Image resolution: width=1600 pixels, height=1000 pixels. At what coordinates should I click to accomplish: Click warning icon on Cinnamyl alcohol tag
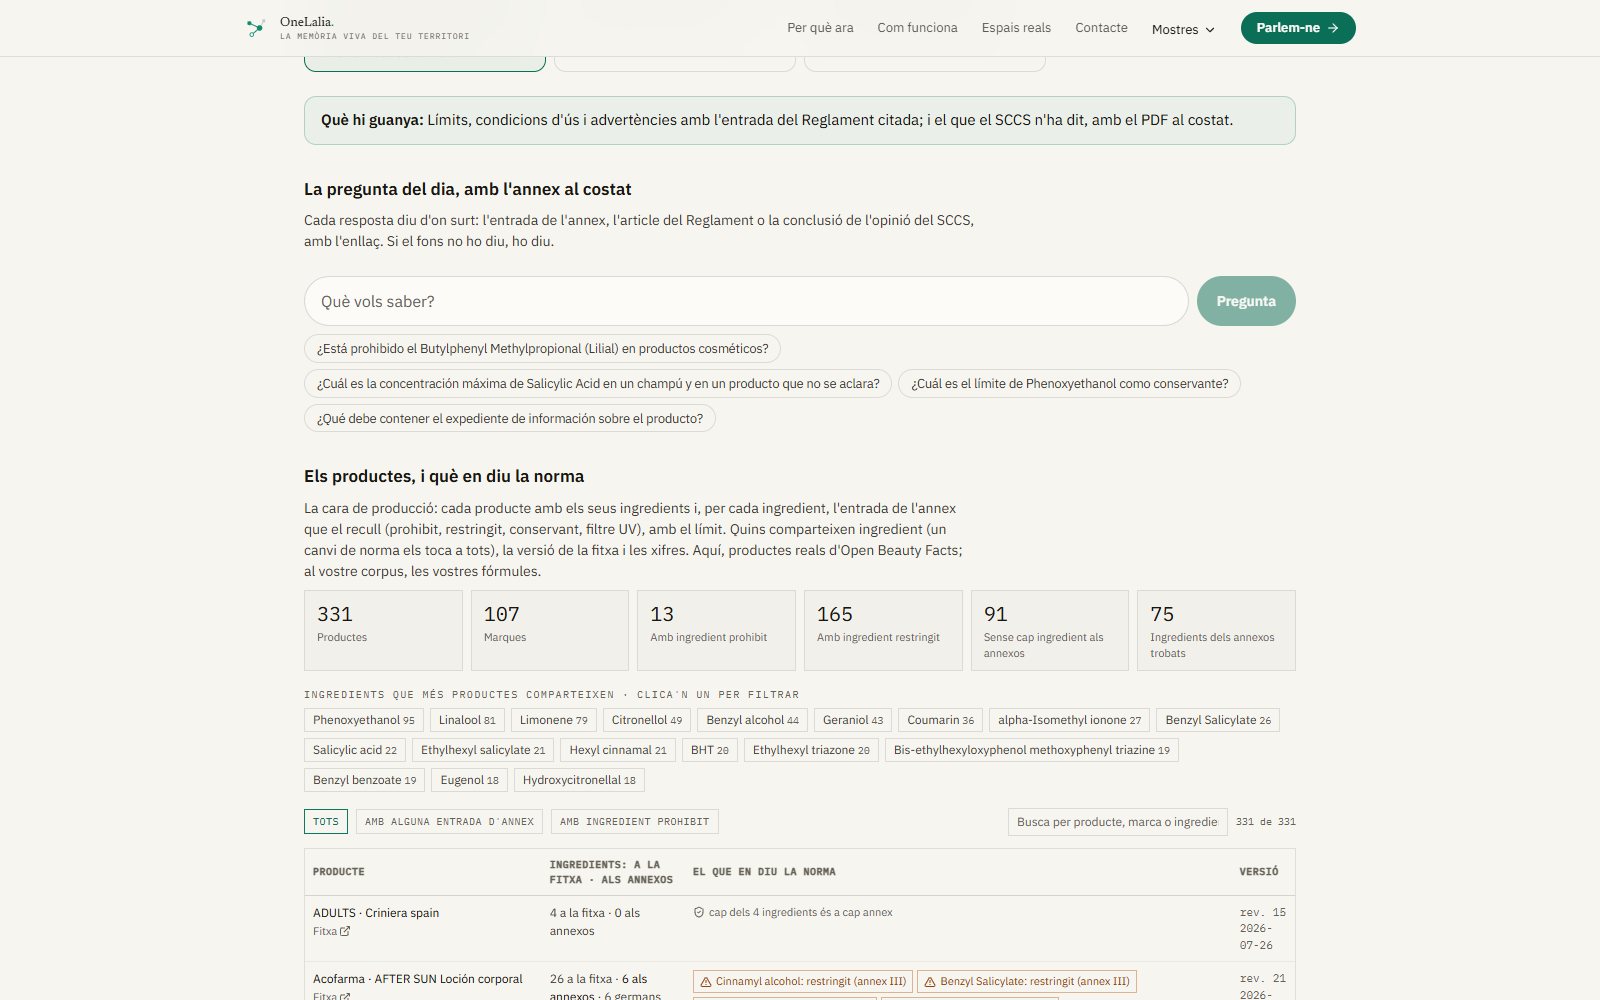tap(706, 982)
